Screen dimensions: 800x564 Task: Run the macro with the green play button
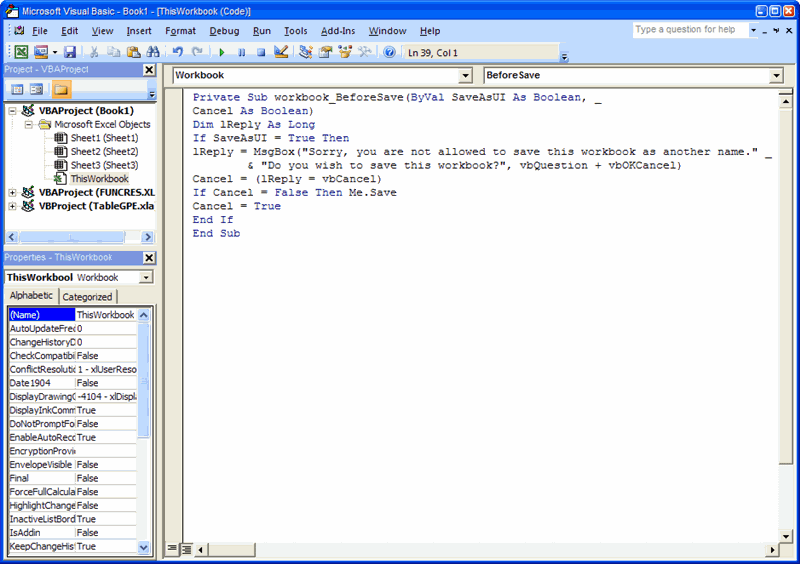pos(222,52)
